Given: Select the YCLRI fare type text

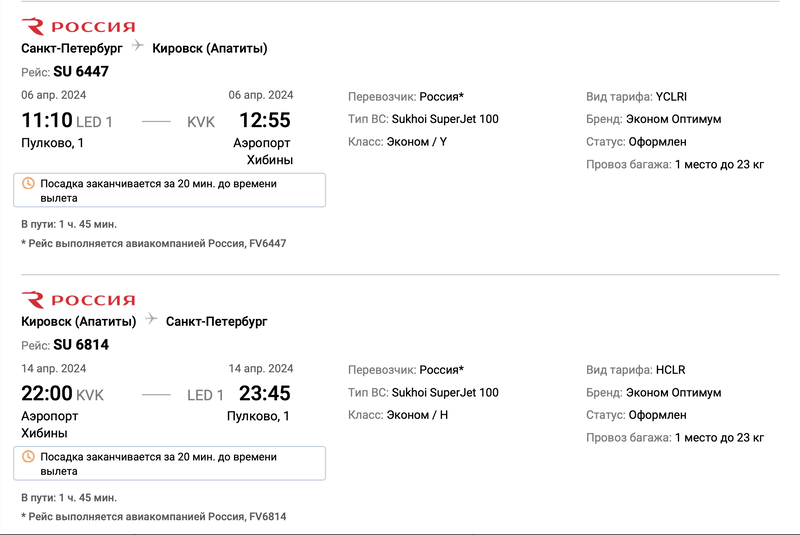Looking at the screenshot, I should (671, 97).
